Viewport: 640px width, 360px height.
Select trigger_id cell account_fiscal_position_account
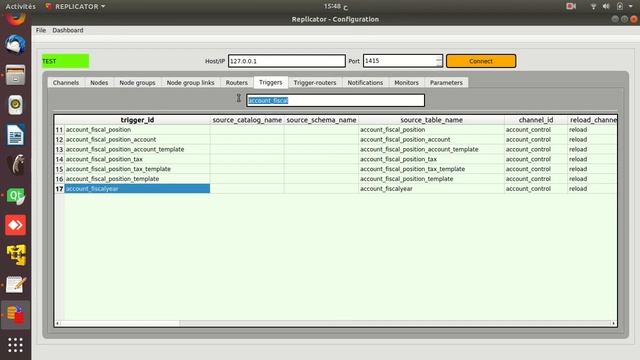[137, 140]
